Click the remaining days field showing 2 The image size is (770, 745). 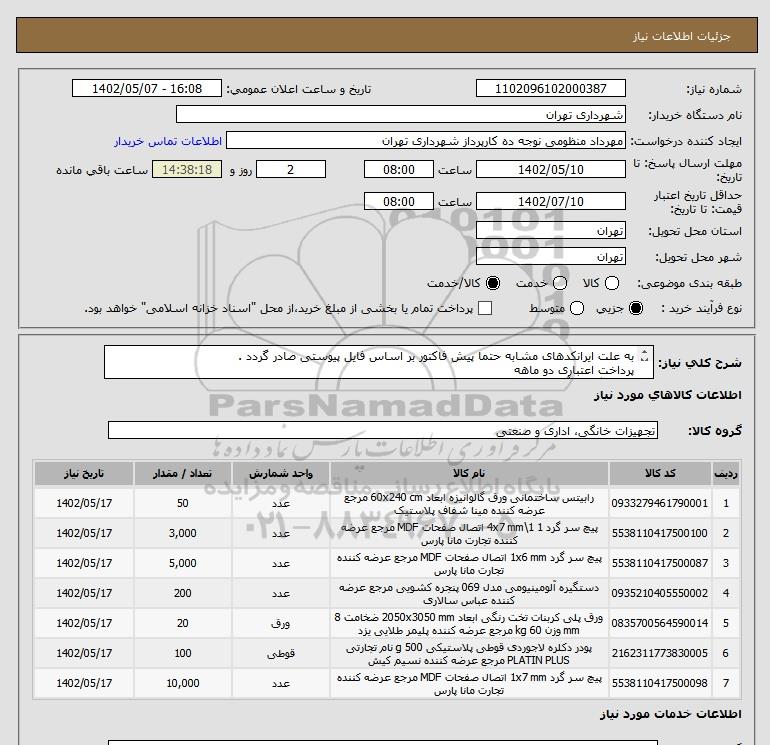pos(291,169)
